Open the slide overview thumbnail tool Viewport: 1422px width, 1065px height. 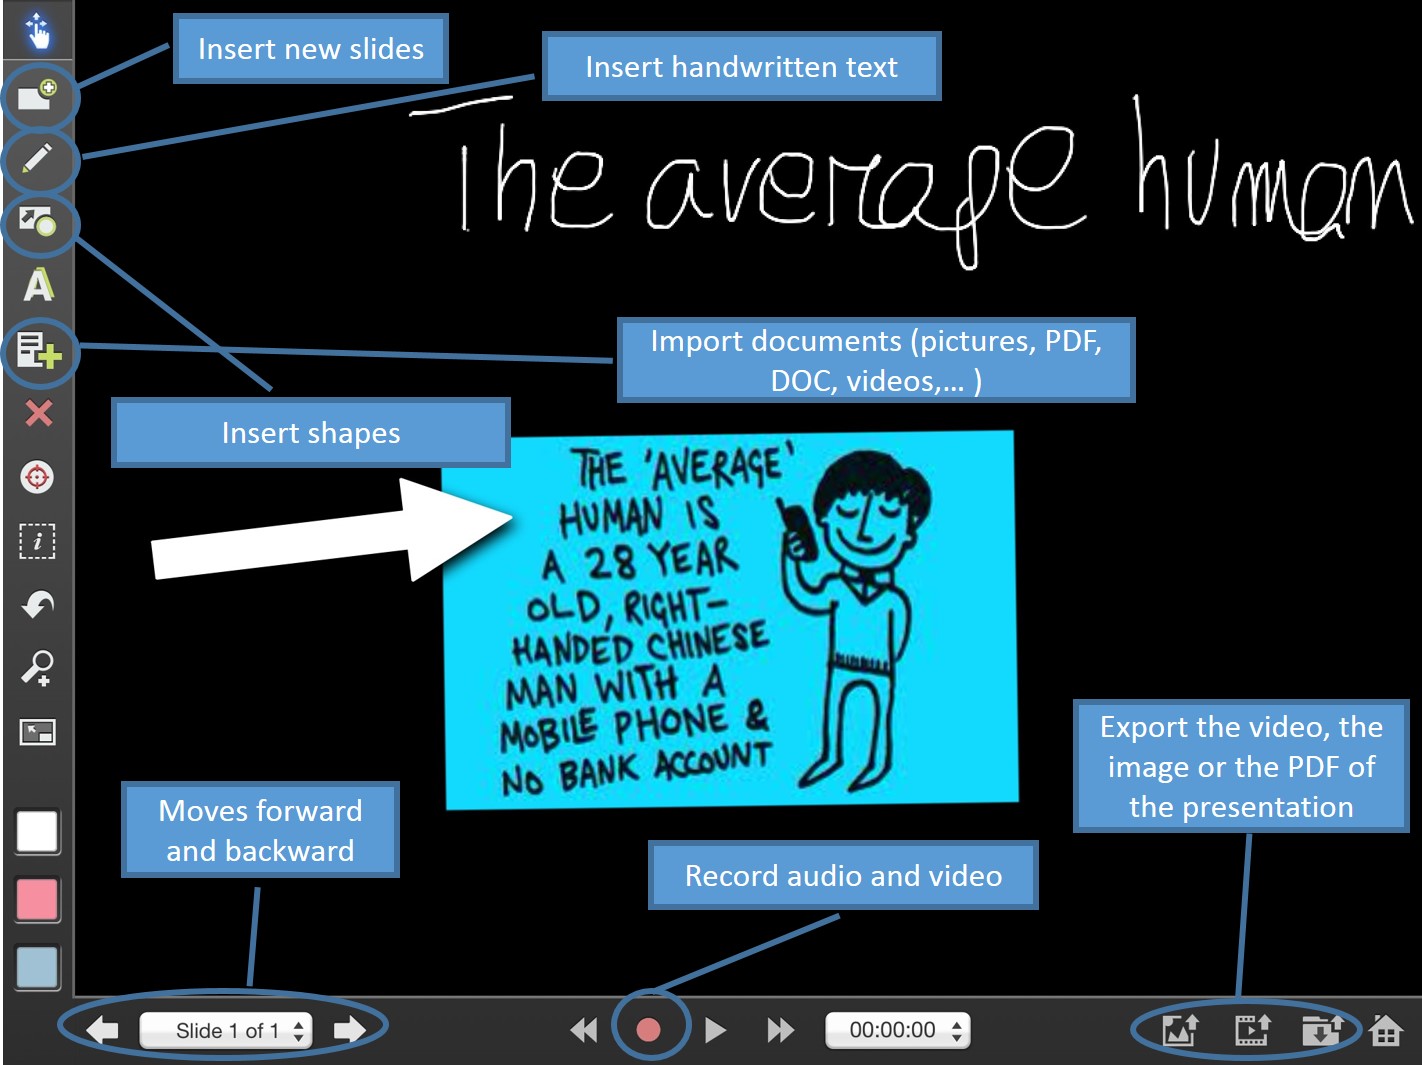pos(37,732)
